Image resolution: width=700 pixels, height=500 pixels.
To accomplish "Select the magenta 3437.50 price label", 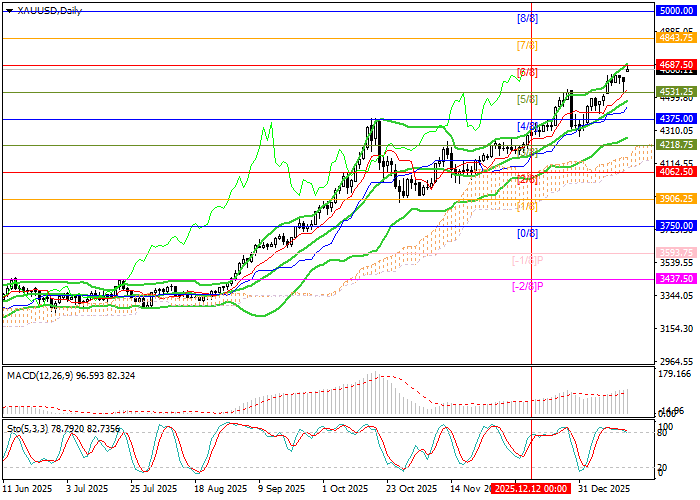I will tap(674, 280).
